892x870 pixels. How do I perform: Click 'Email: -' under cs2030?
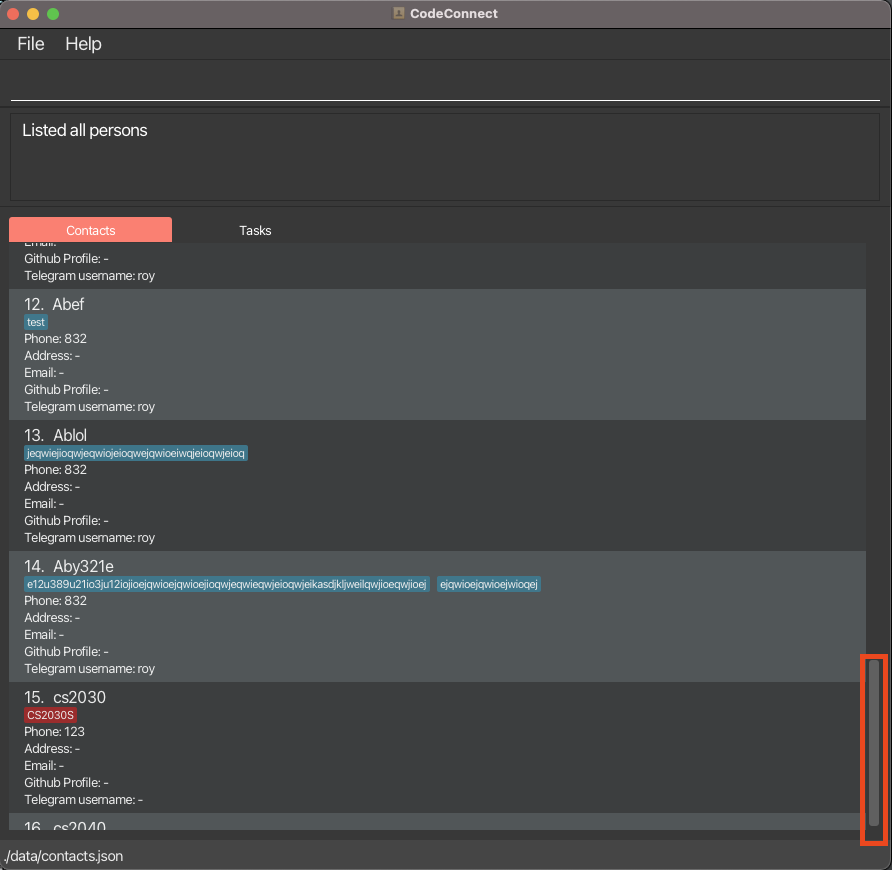[x=44, y=765]
